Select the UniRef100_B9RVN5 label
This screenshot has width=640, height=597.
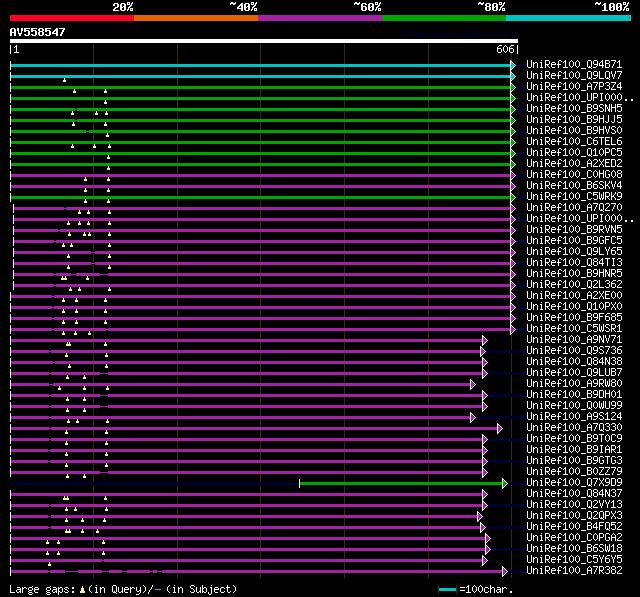tap(574, 230)
